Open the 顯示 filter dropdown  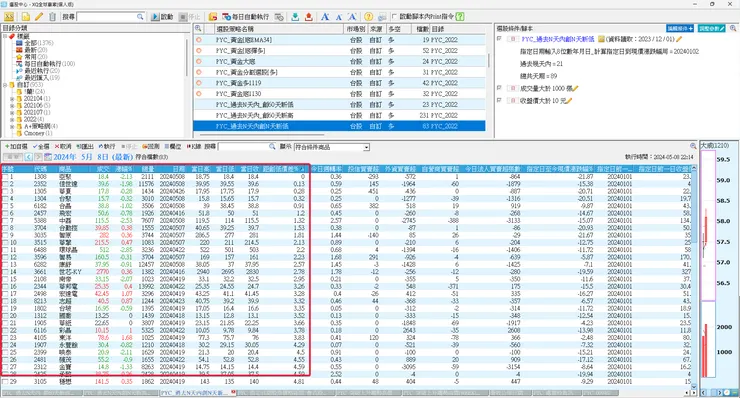click(332, 147)
